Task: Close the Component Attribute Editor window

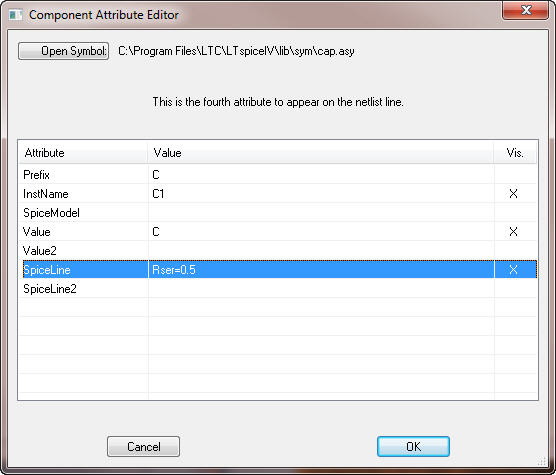Action: pos(526,10)
